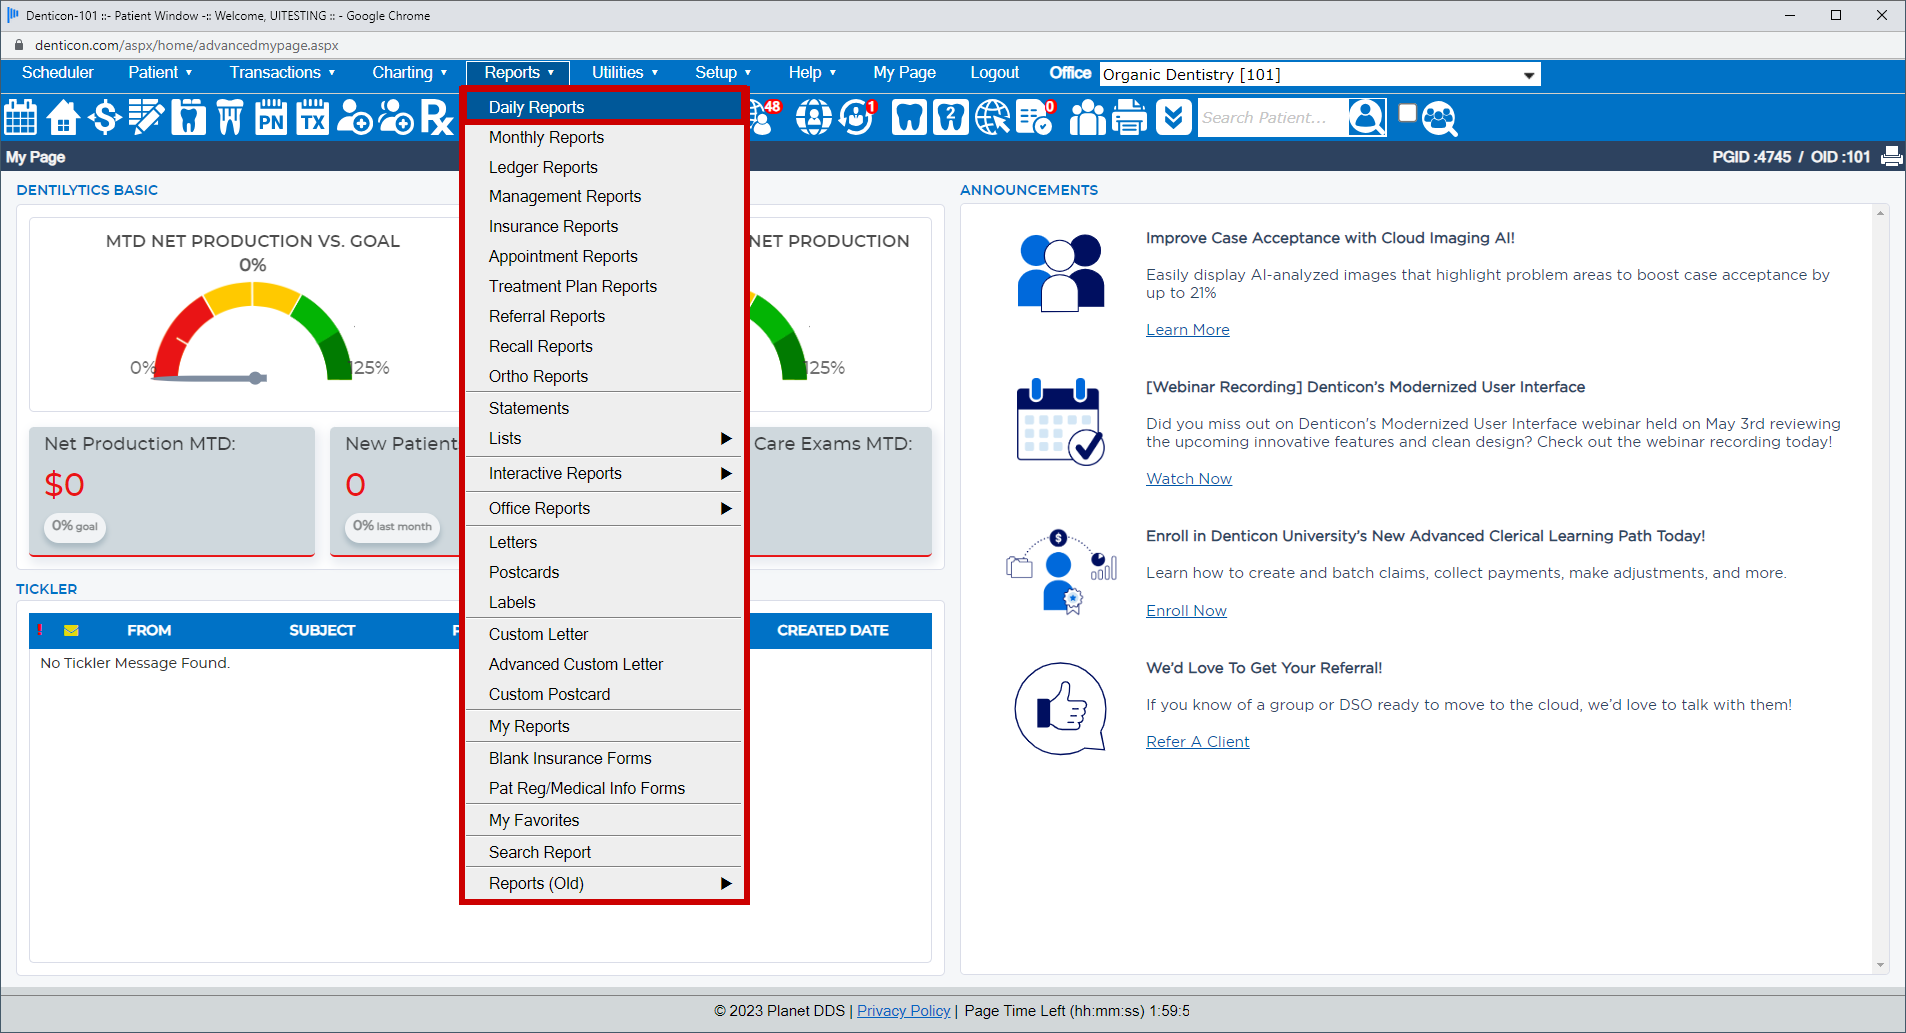Select Daily Reports from the menu
The image size is (1906, 1033).
pyautogui.click(x=604, y=108)
